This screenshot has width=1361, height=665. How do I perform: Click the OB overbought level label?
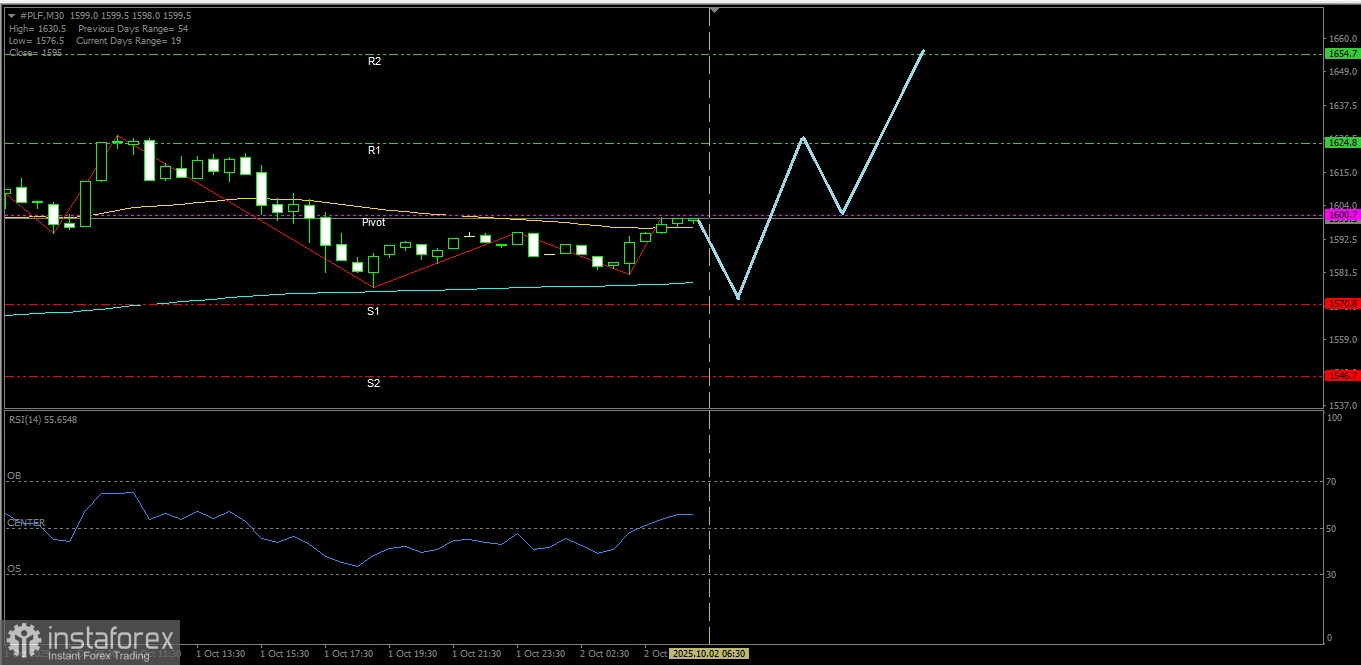click(14, 476)
